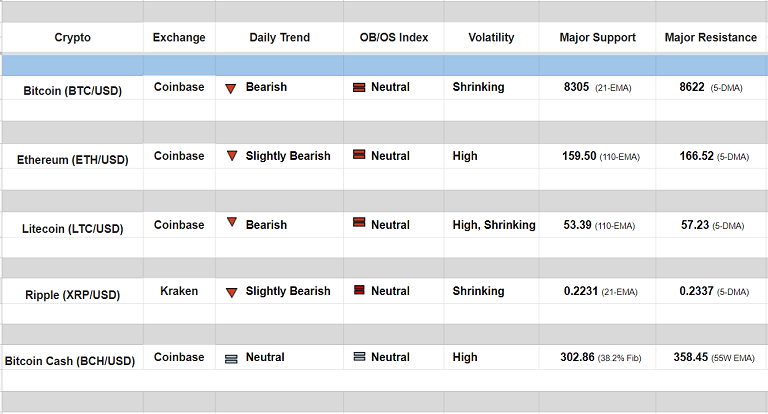The height and width of the screenshot is (414, 768).
Task: Click the blue highlighted divider row
Action: (x=384, y=65)
